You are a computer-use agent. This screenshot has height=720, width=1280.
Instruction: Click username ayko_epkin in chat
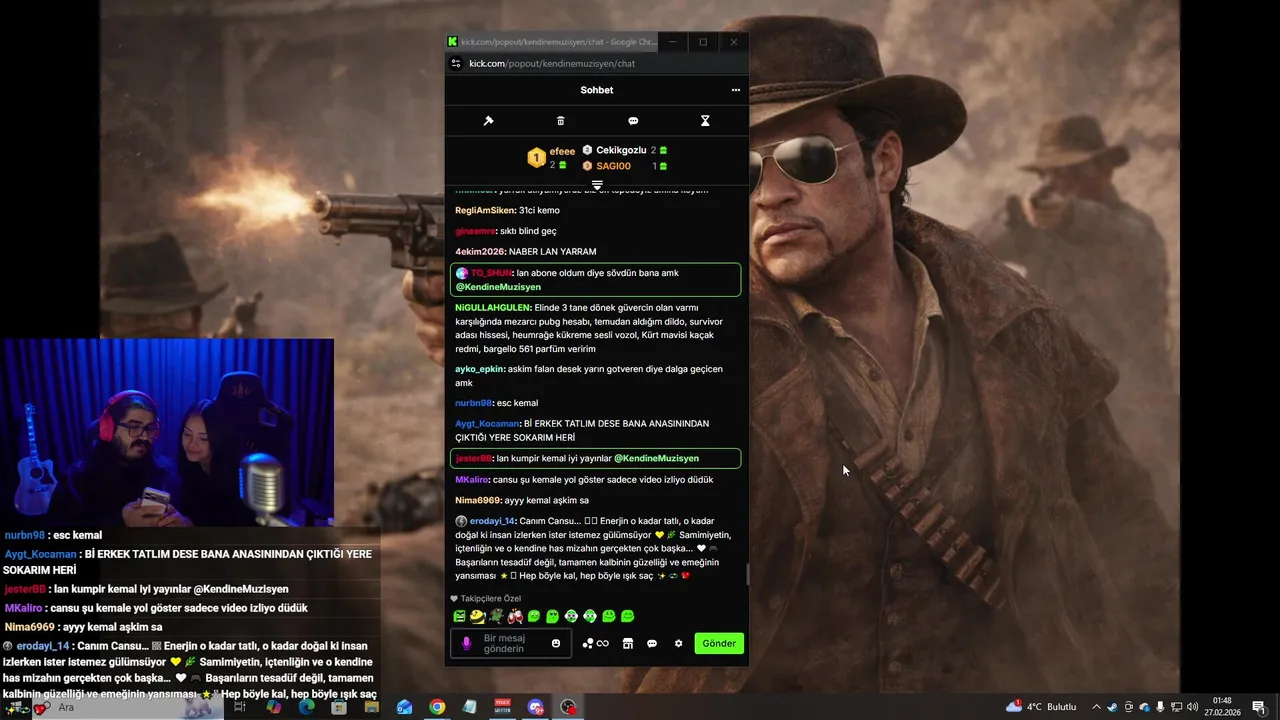pyautogui.click(x=479, y=369)
